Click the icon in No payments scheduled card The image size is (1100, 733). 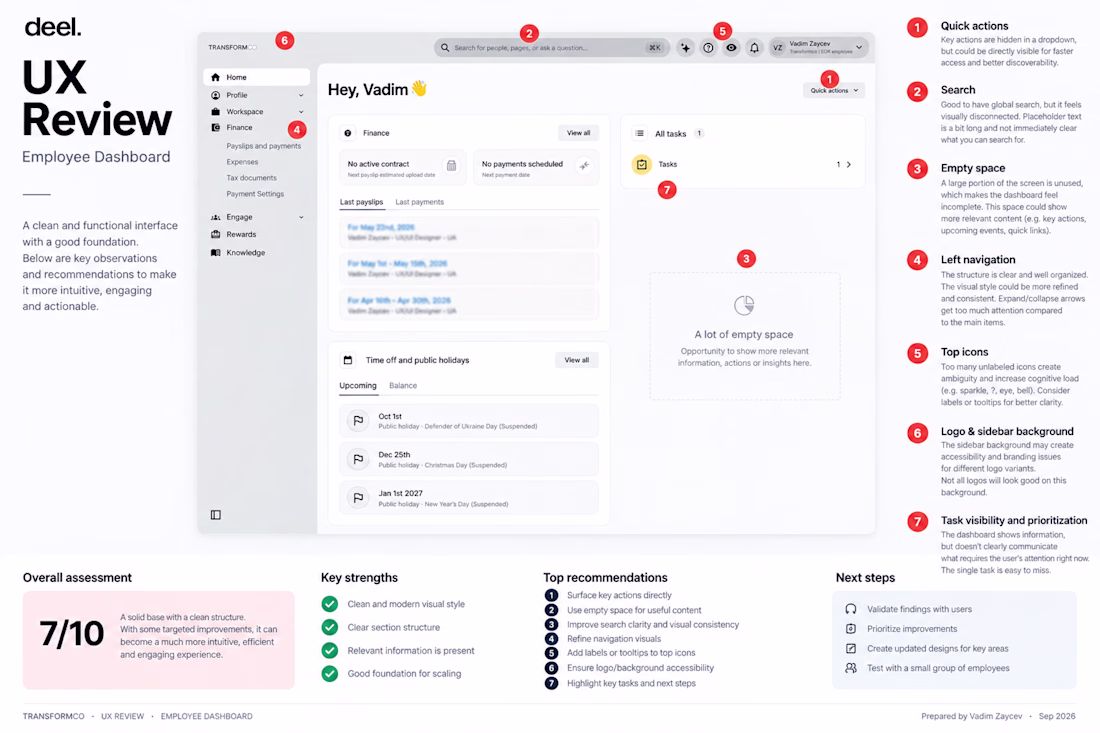click(x=584, y=166)
